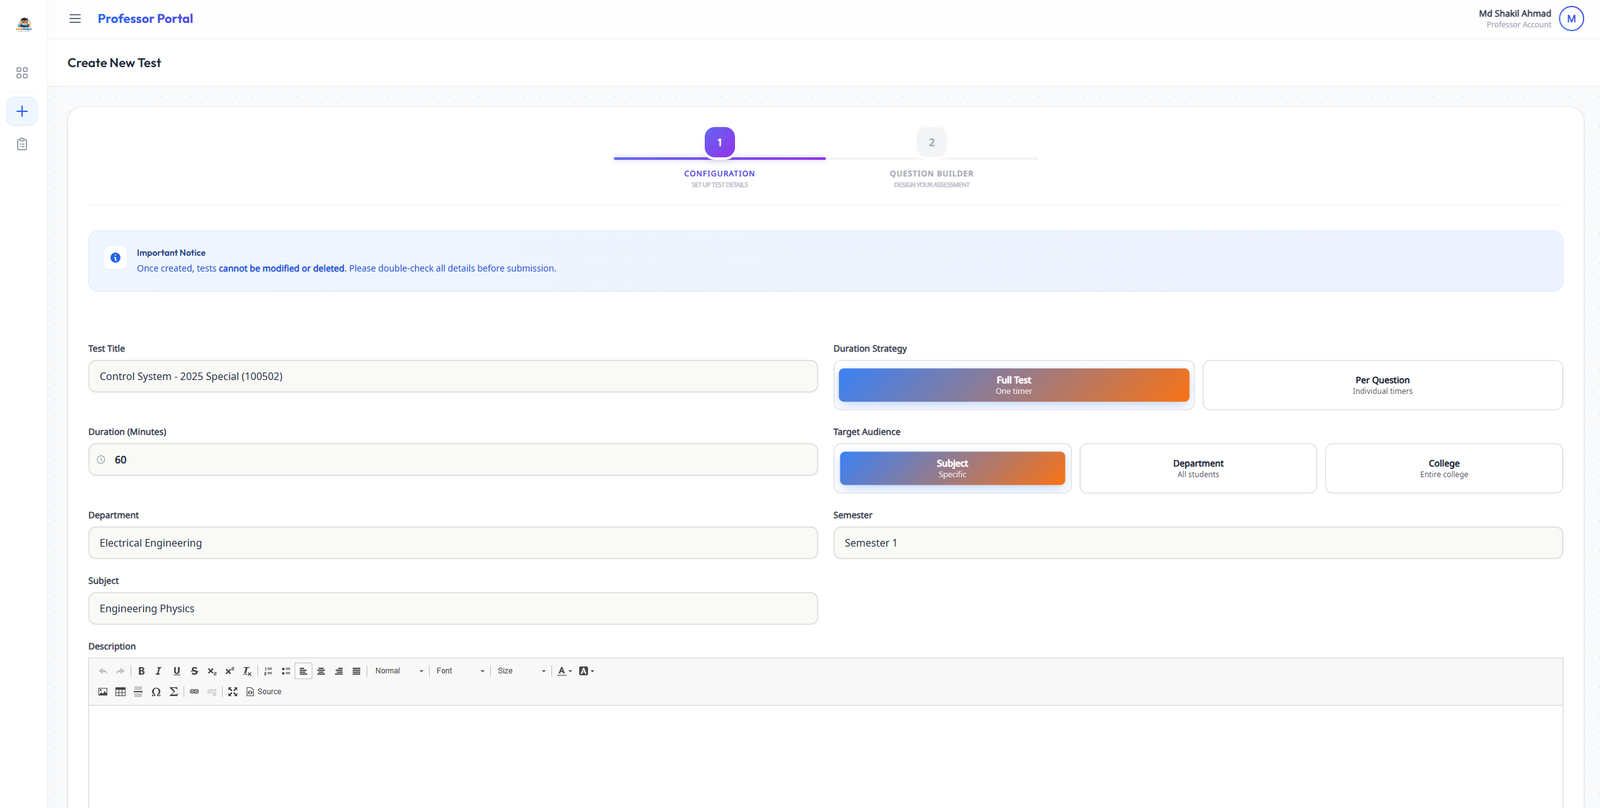Insert a table into the description
Image resolution: width=1600 pixels, height=808 pixels.
pos(120,692)
